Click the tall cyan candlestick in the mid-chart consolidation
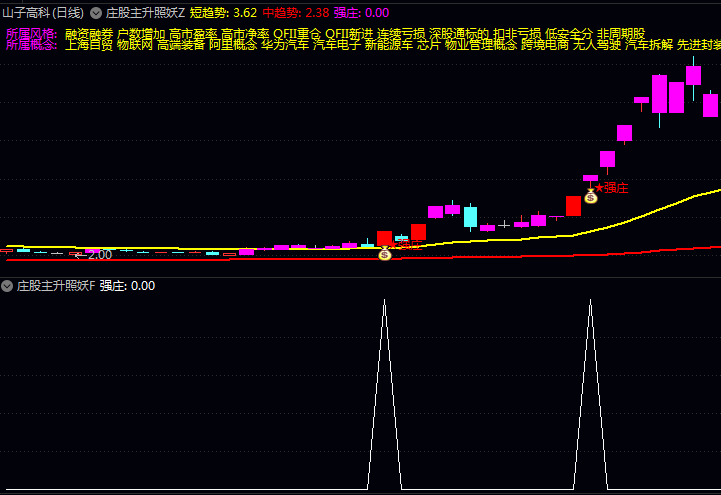This screenshot has height=495, width=721. pyautogui.click(x=470, y=216)
